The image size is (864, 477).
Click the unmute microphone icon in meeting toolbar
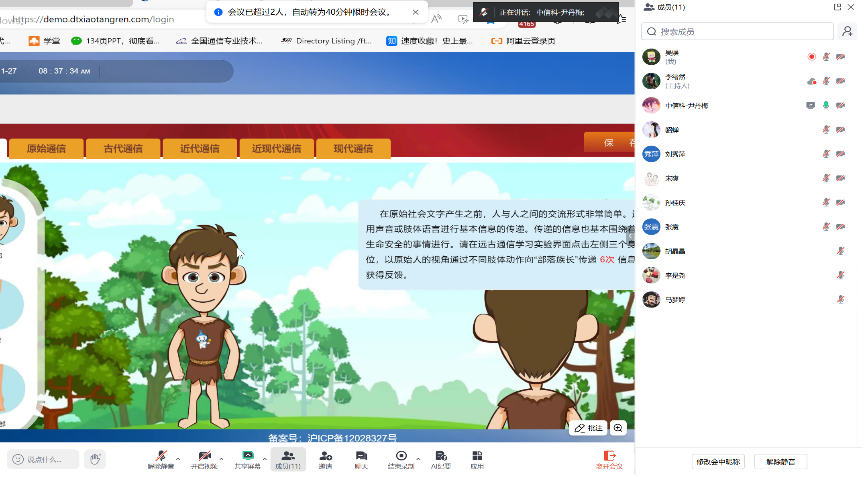[x=161, y=456]
